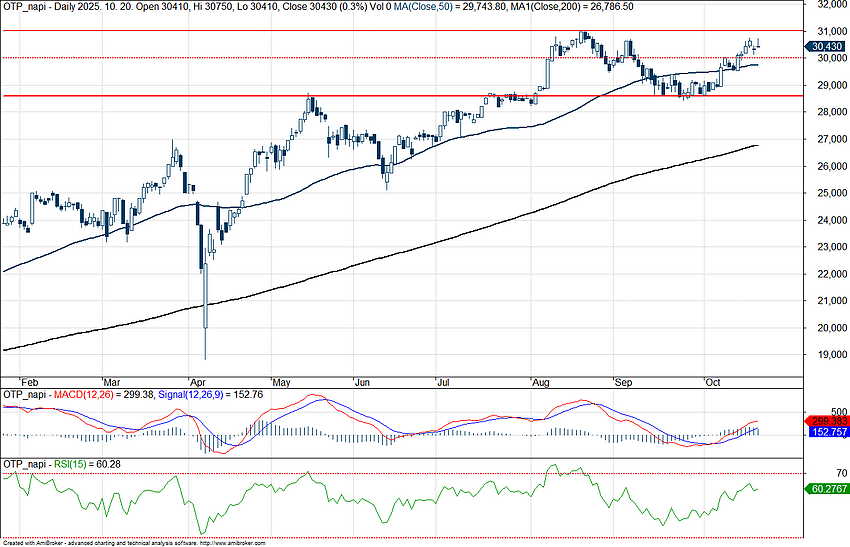Click the Oct label on time axis

(713, 382)
